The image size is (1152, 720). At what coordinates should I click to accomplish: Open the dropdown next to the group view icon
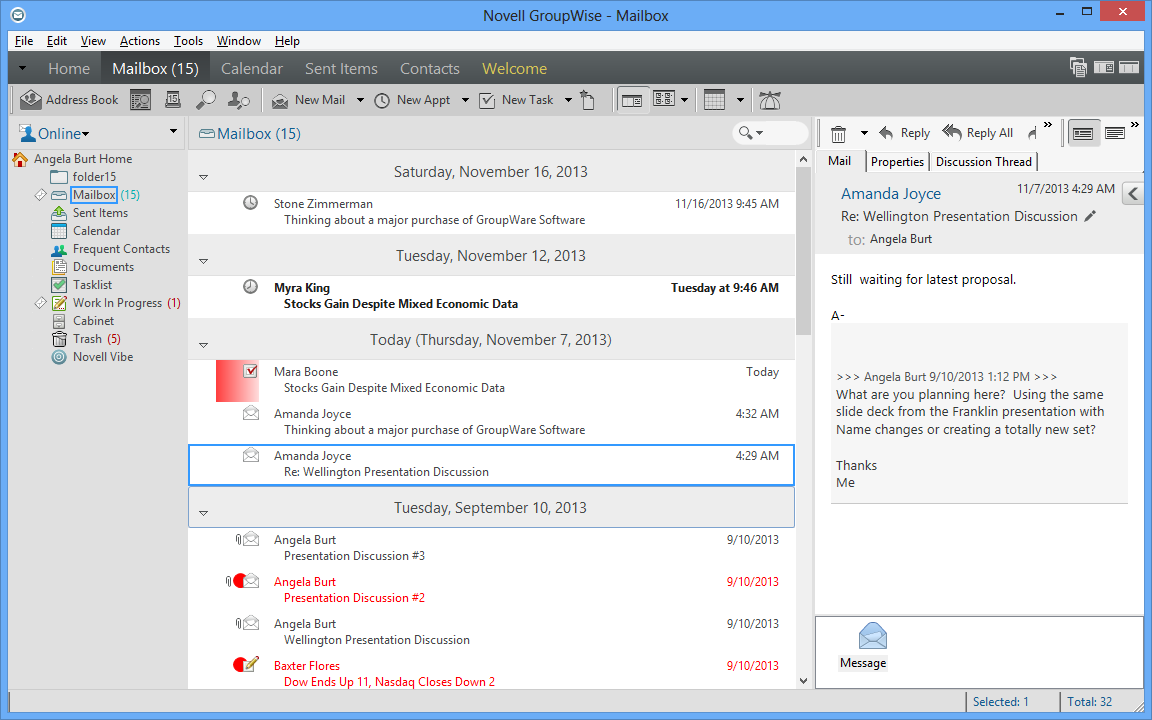[x=685, y=101]
